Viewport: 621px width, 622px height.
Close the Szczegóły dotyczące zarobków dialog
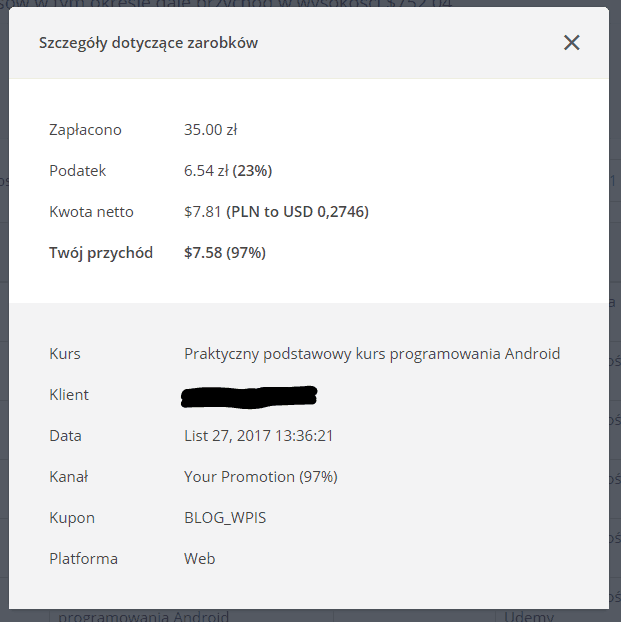coord(571,42)
